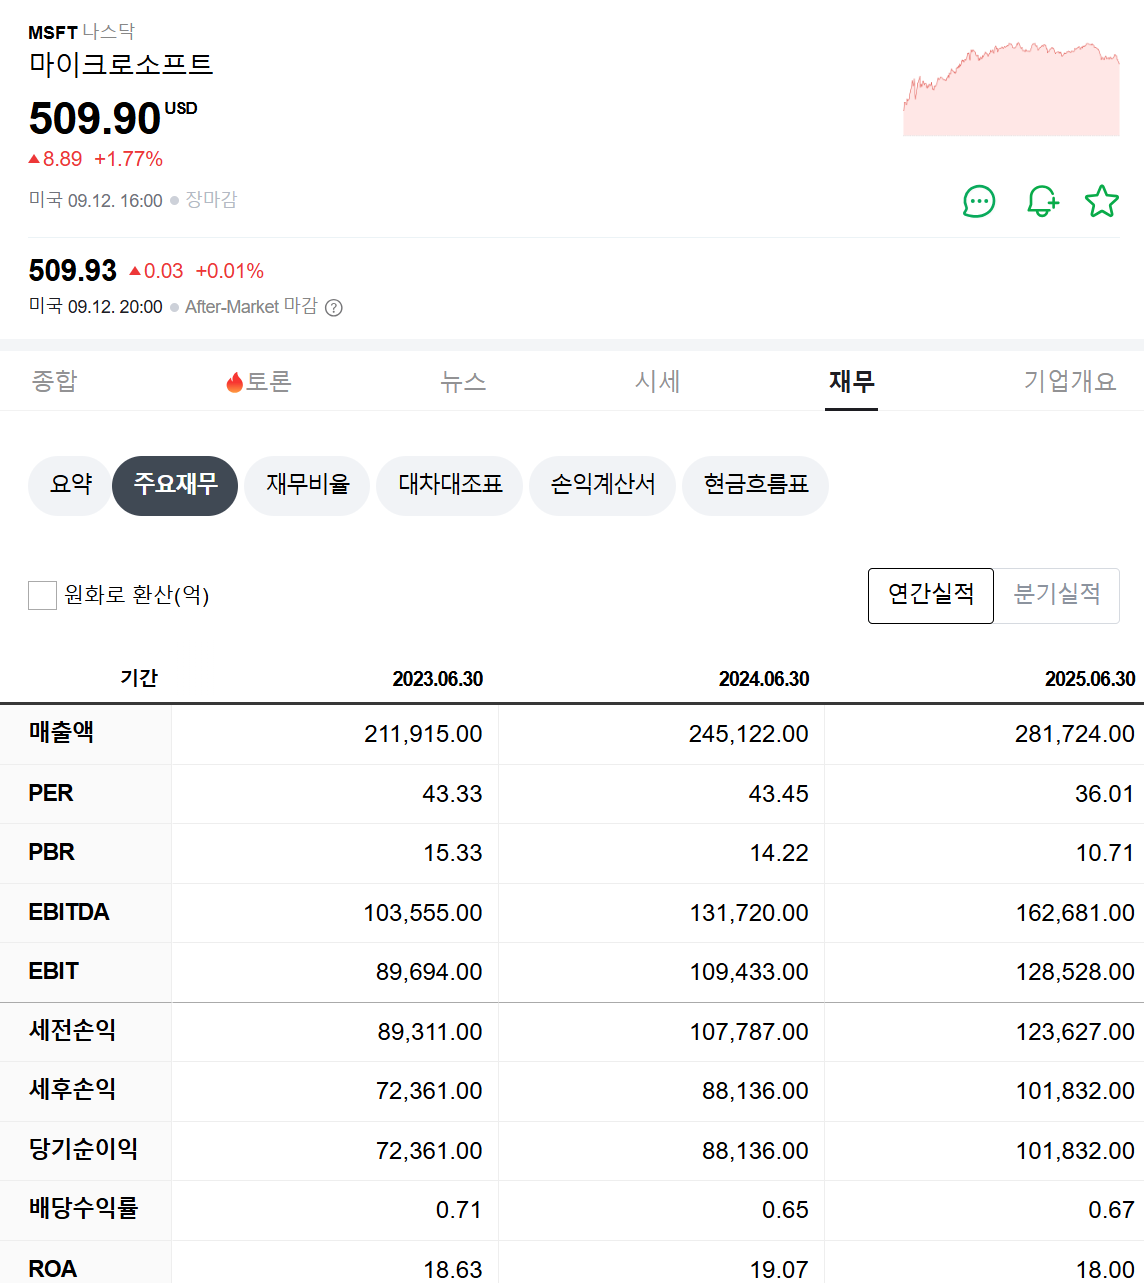Switch to 연간실적 view
1144x1283 pixels.
tap(931, 595)
